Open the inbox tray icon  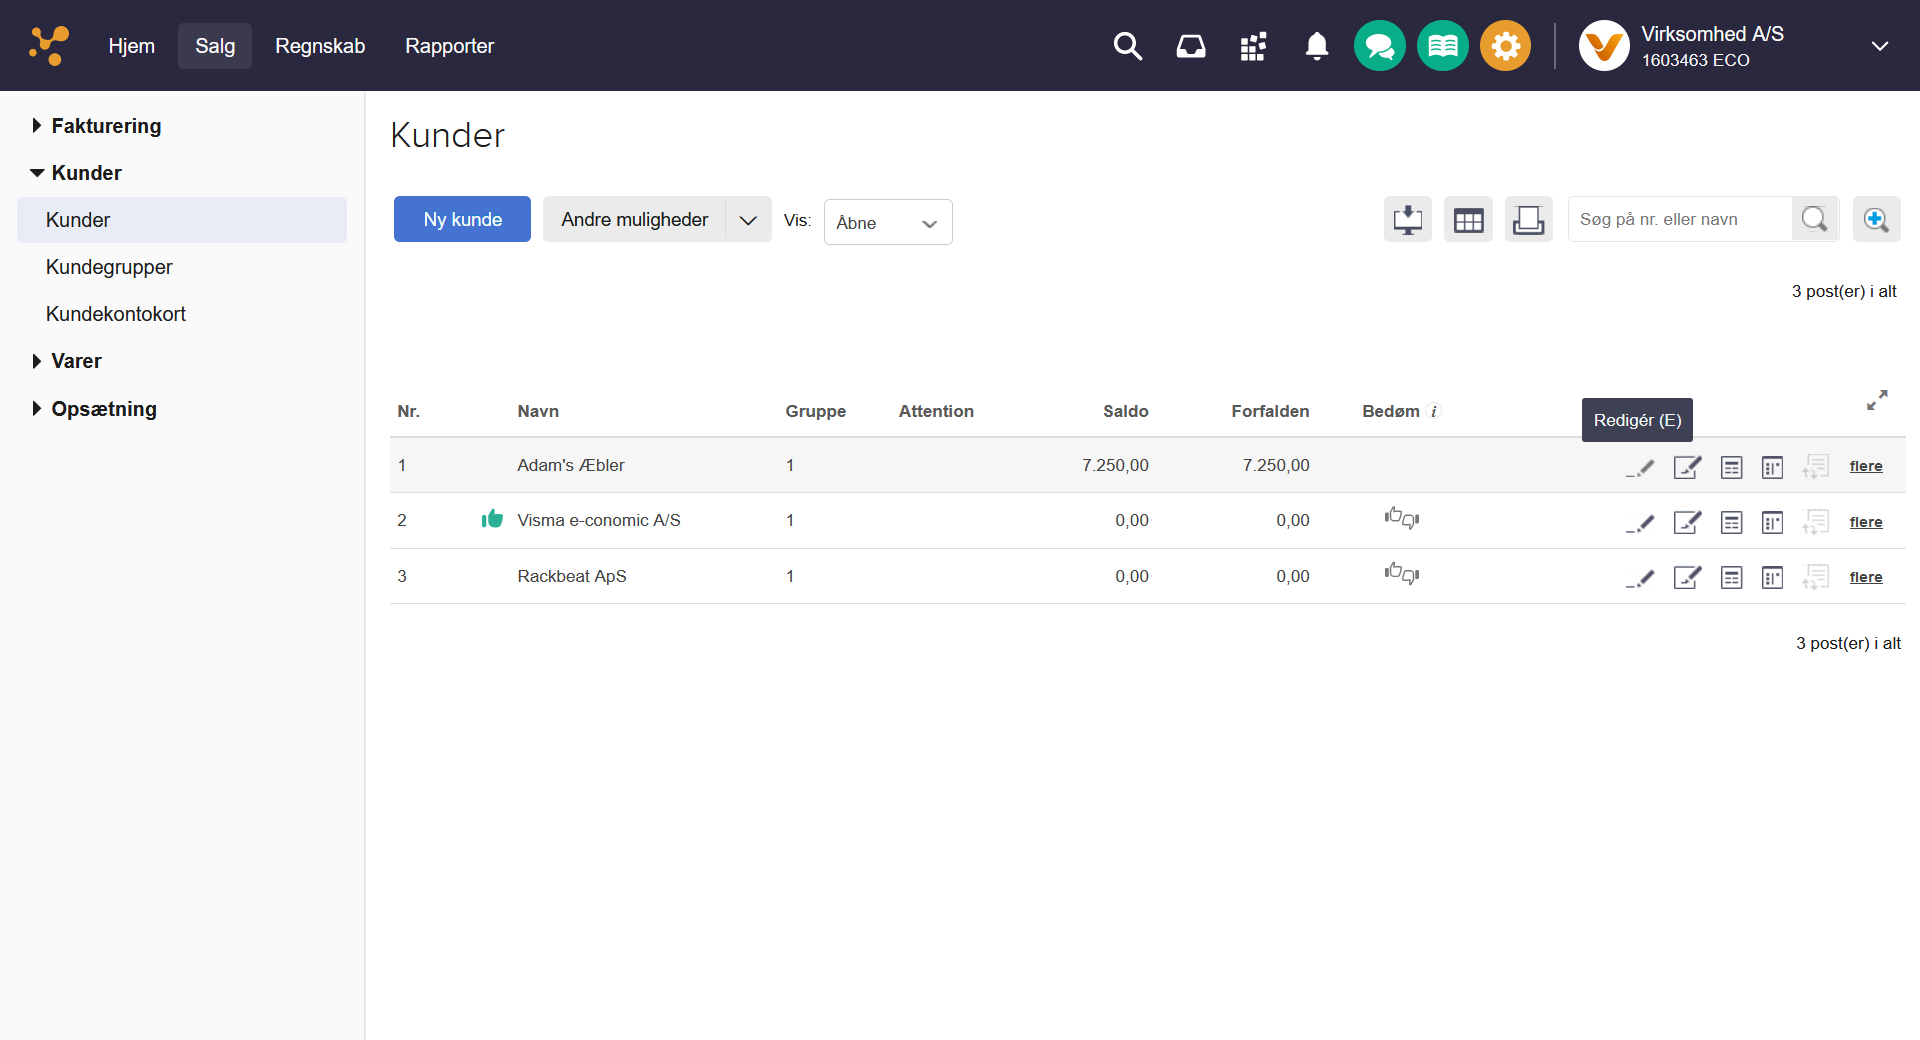[1190, 46]
